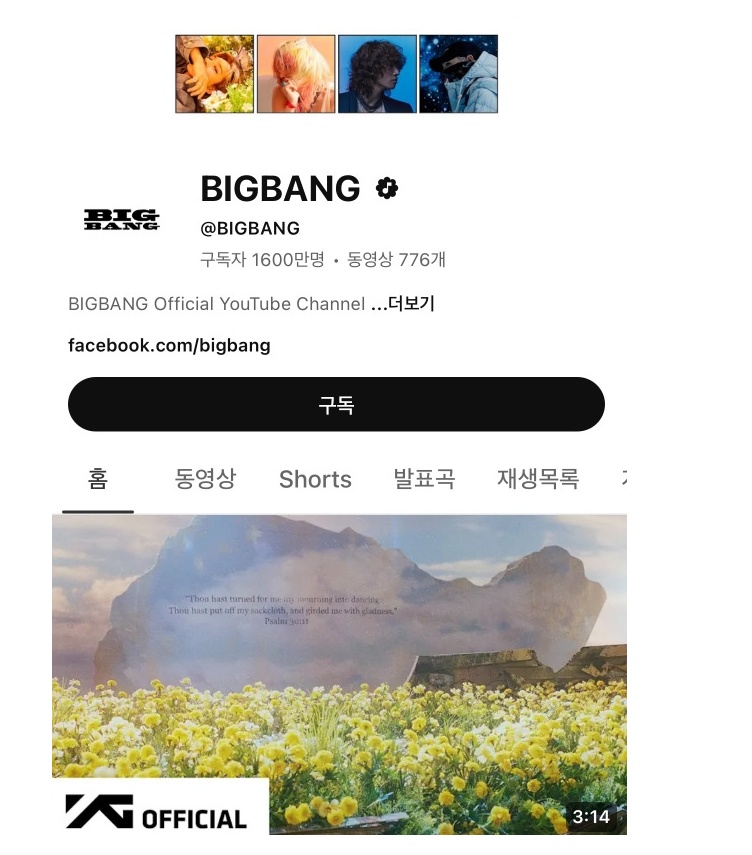This screenshot has height=855, width=752.
Task: Open third banner photo on blue background
Action: click(x=377, y=74)
